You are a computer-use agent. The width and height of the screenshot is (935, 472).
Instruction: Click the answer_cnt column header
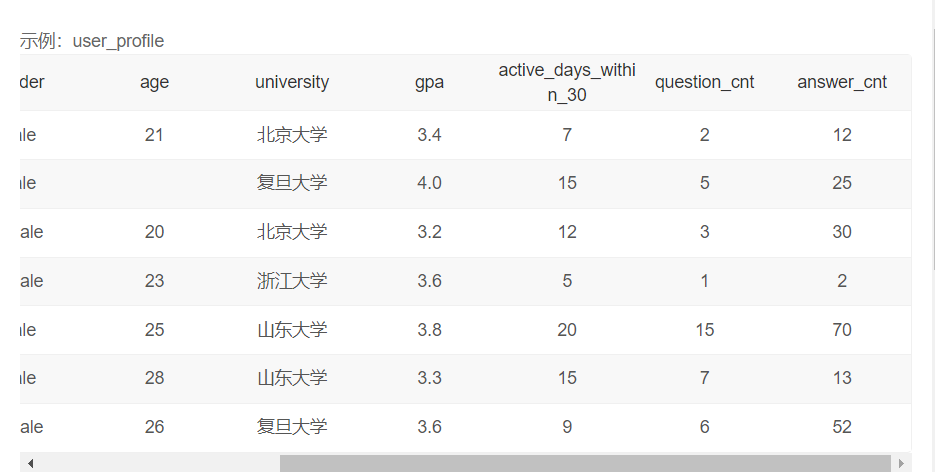click(x=842, y=83)
